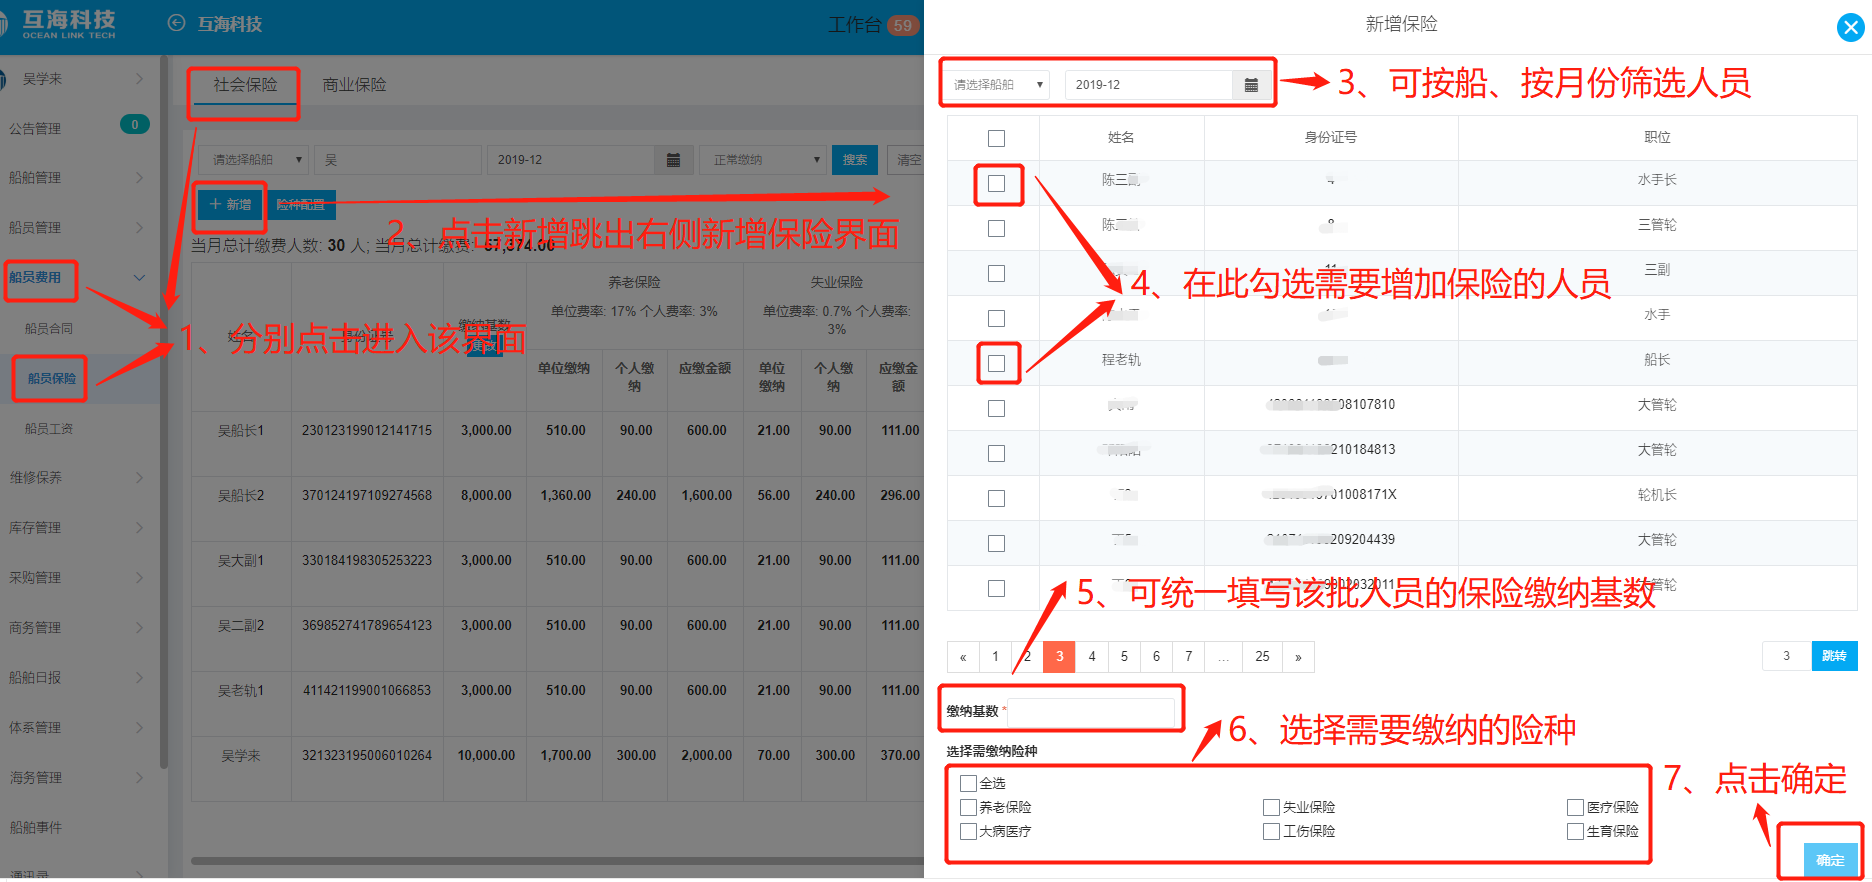Close the 新增保险 panel with the X
1872x882 pixels.
pos(1851,28)
